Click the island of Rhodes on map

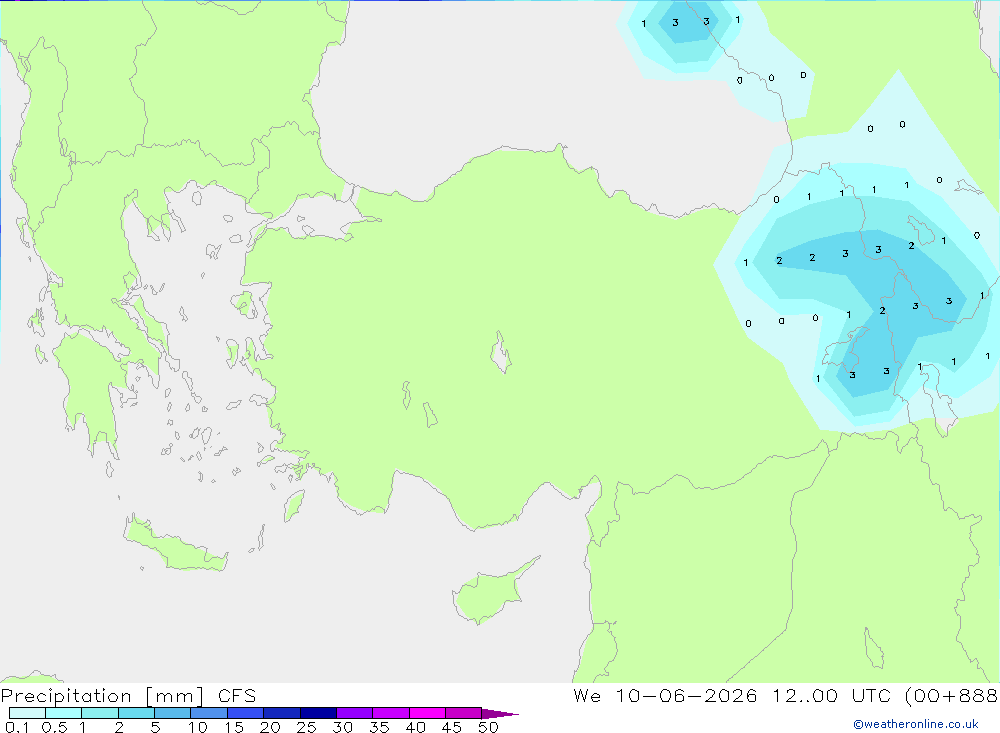pos(293,505)
